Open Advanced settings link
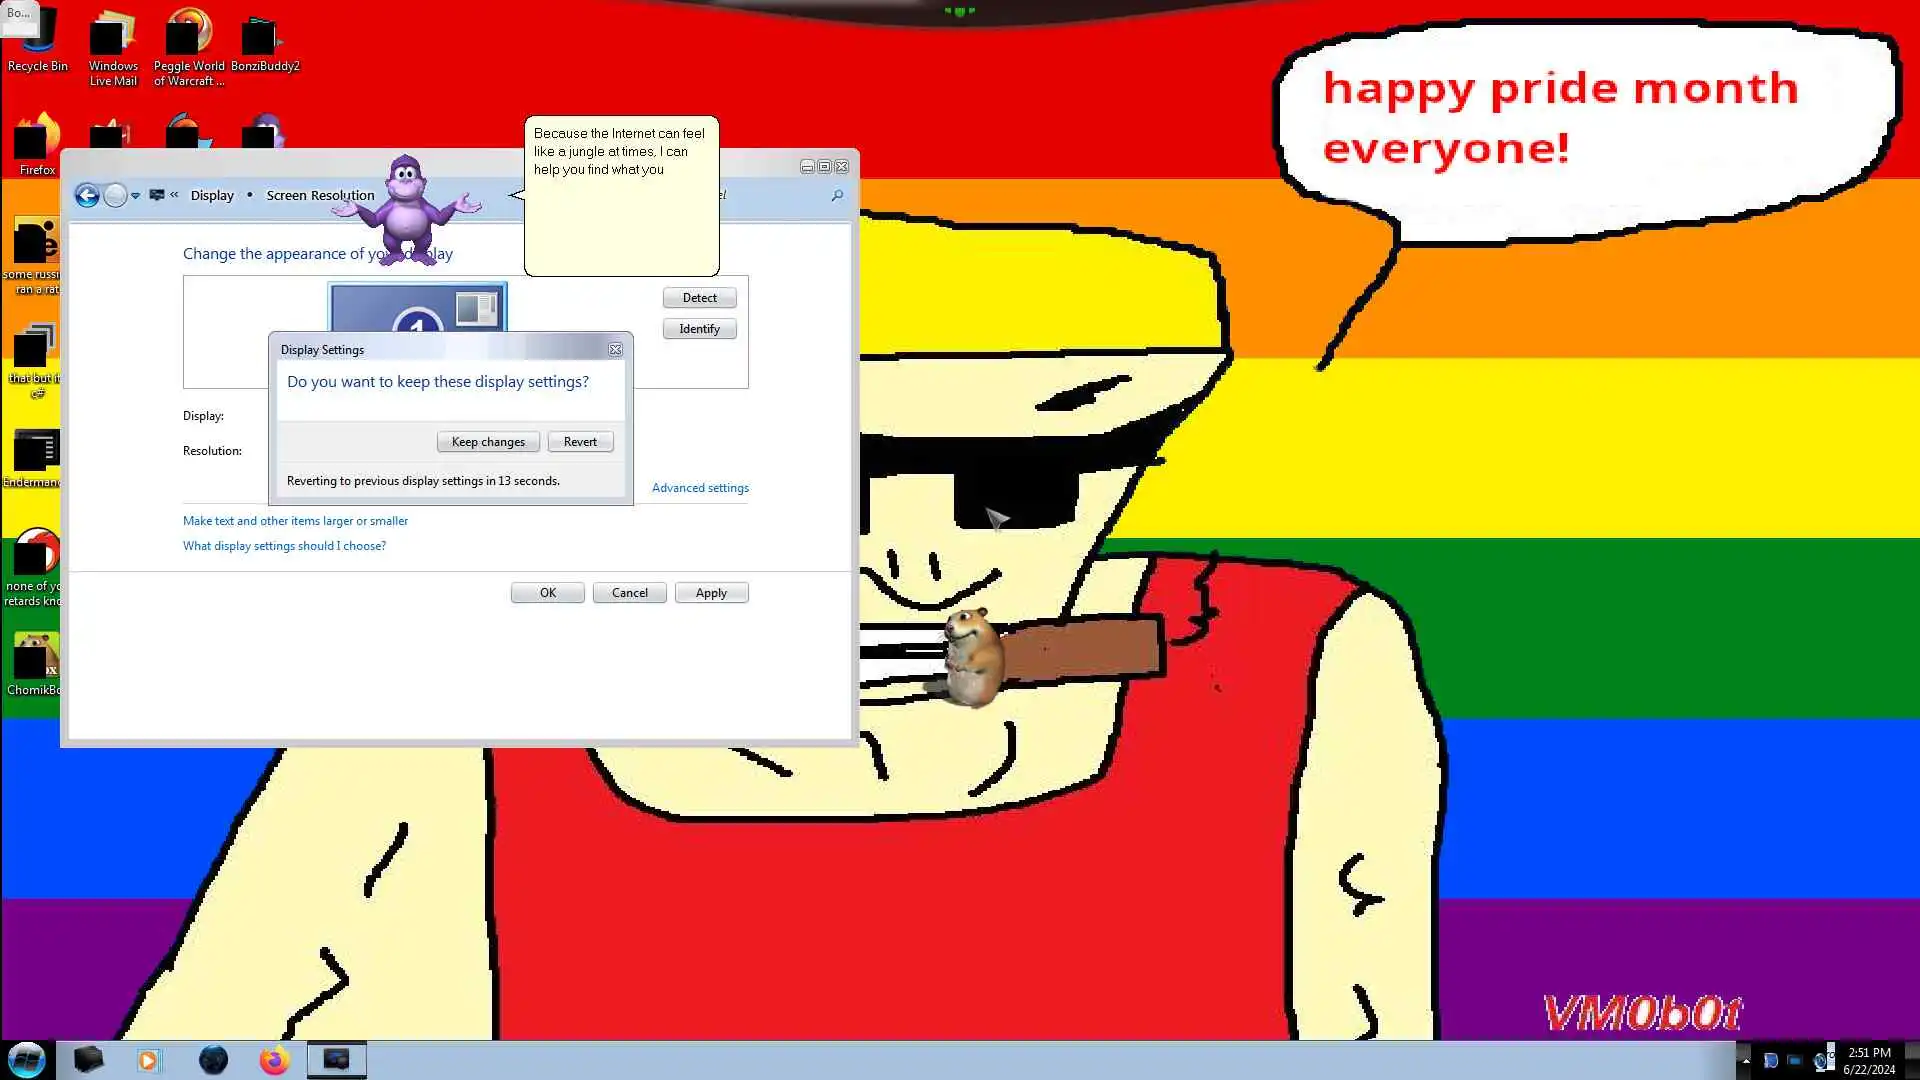The image size is (1920, 1080). coord(700,488)
